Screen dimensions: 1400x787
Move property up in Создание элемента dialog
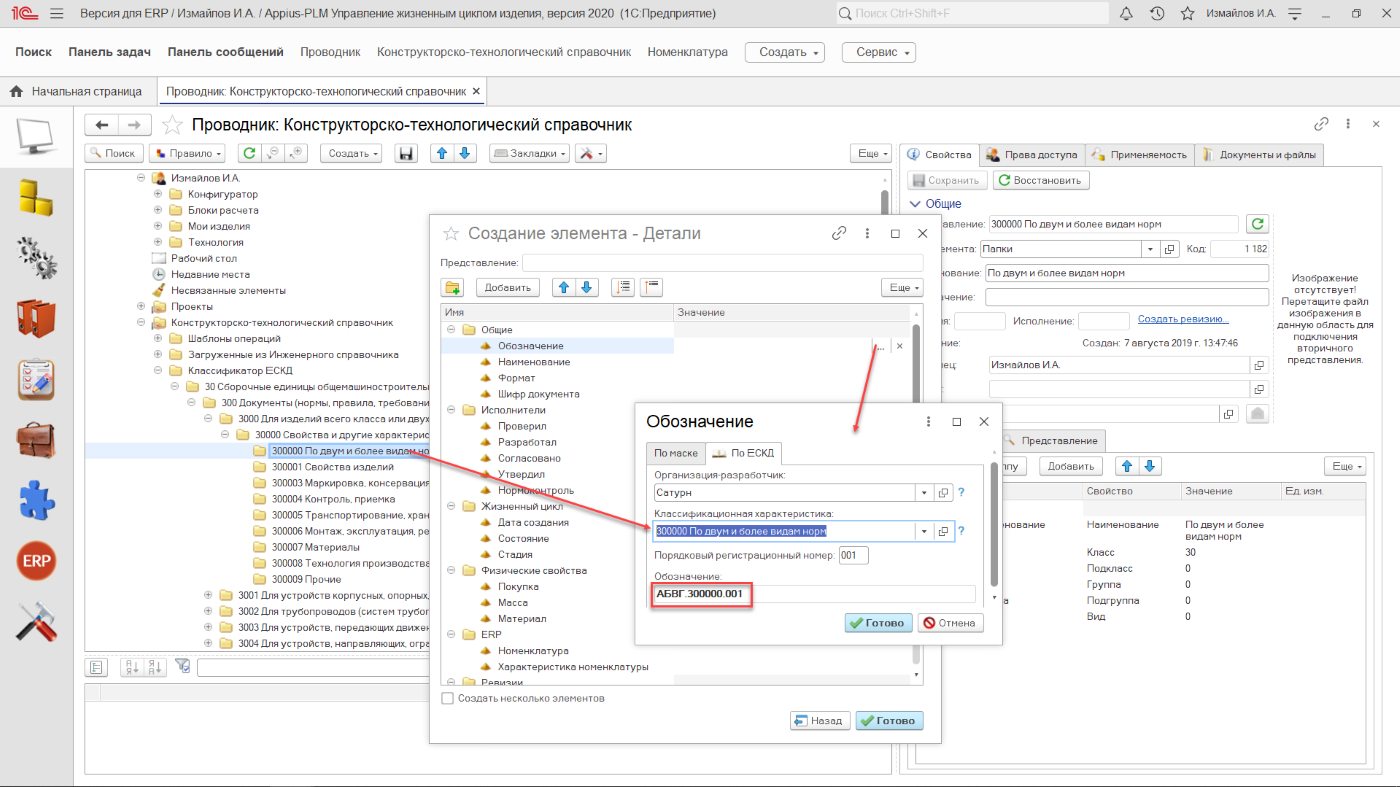pos(564,287)
